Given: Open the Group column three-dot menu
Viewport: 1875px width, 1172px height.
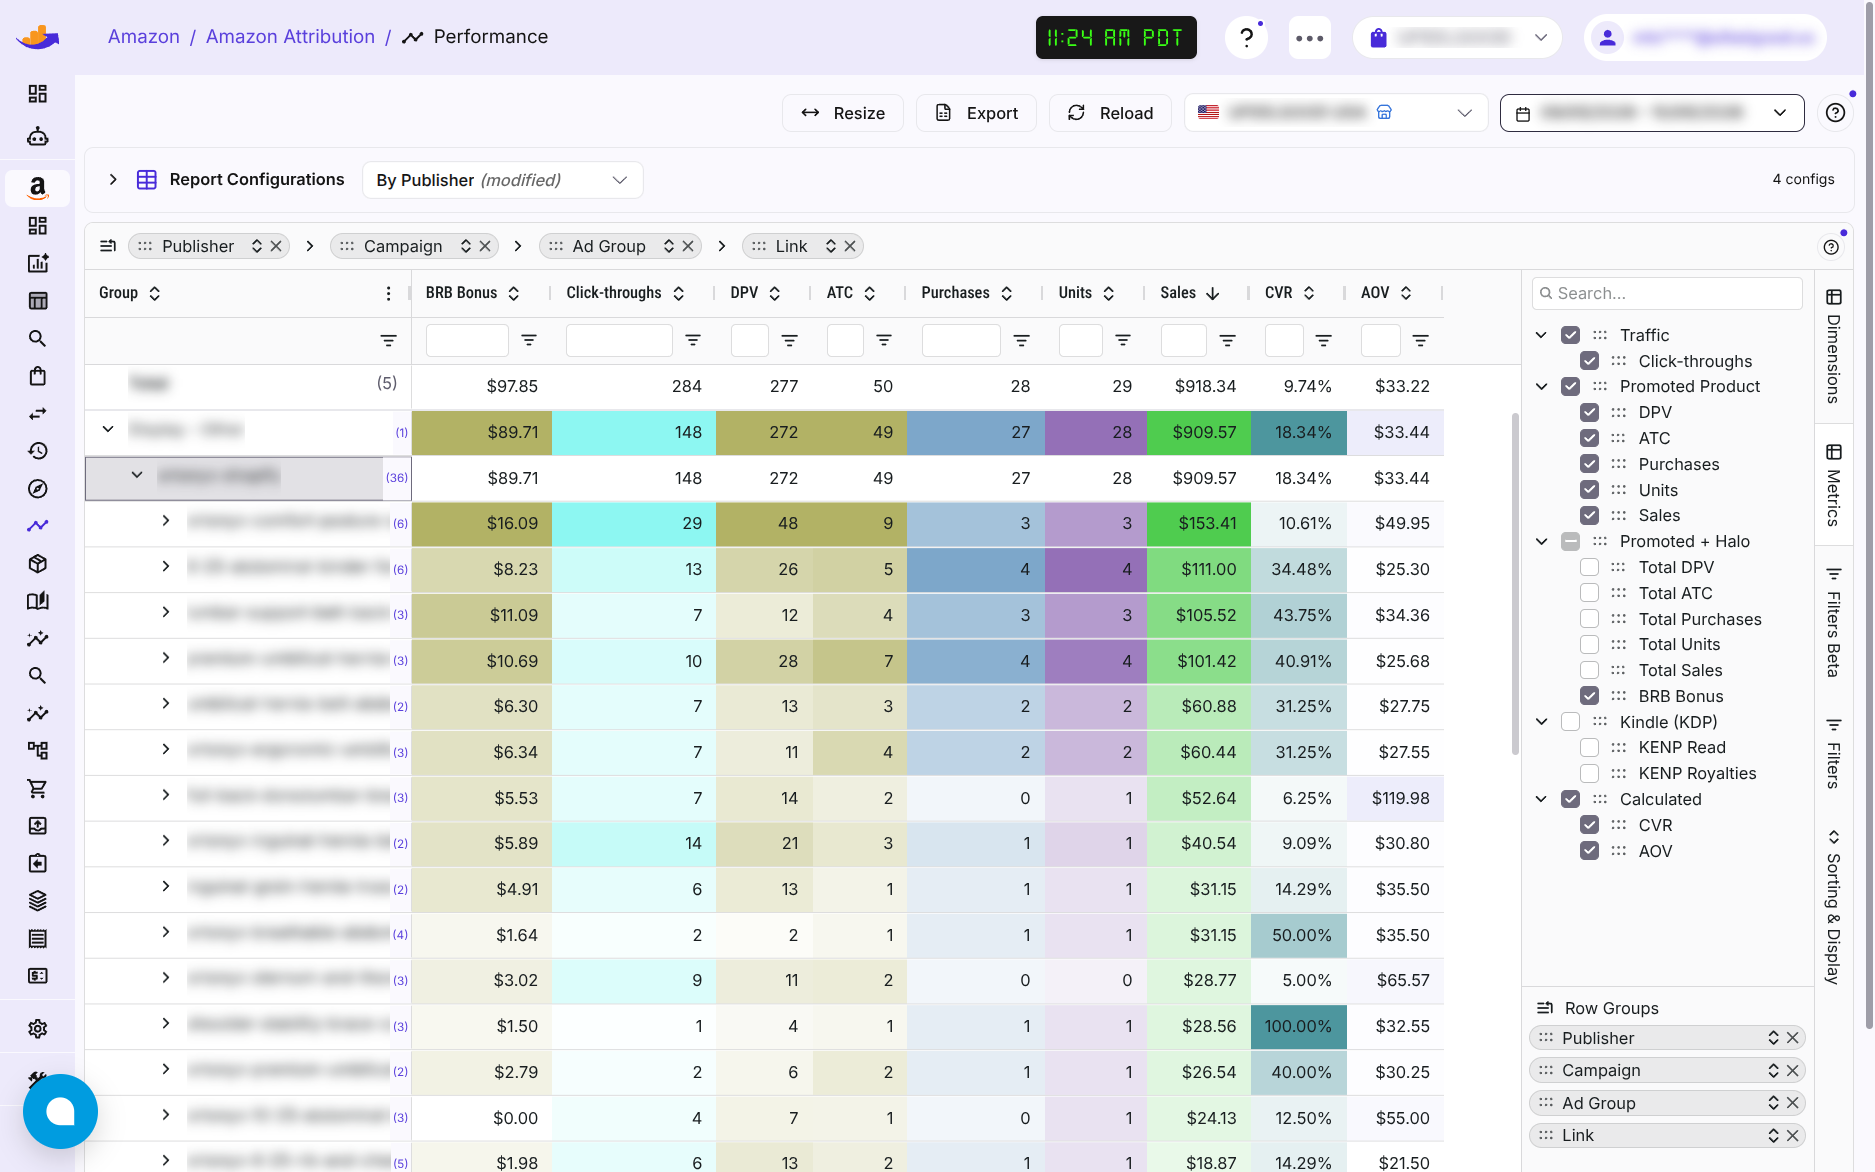Looking at the screenshot, I should pyautogui.click(x=388, y=293).
